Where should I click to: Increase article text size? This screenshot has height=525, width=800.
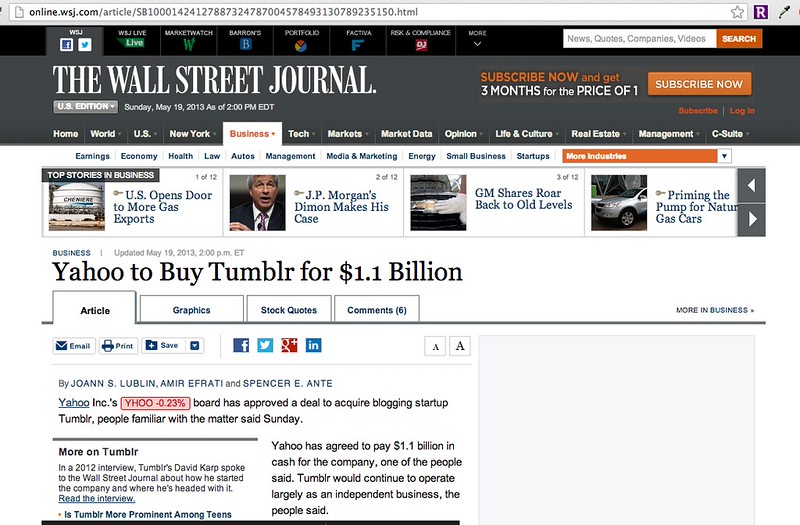pyautogui.click(x=460, y=346)
